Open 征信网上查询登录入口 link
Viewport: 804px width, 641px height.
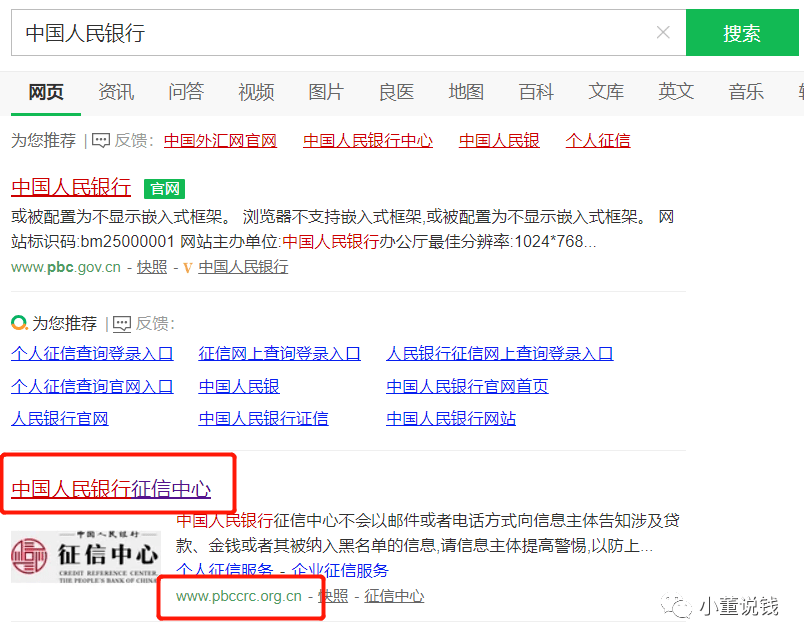(279, 354)
